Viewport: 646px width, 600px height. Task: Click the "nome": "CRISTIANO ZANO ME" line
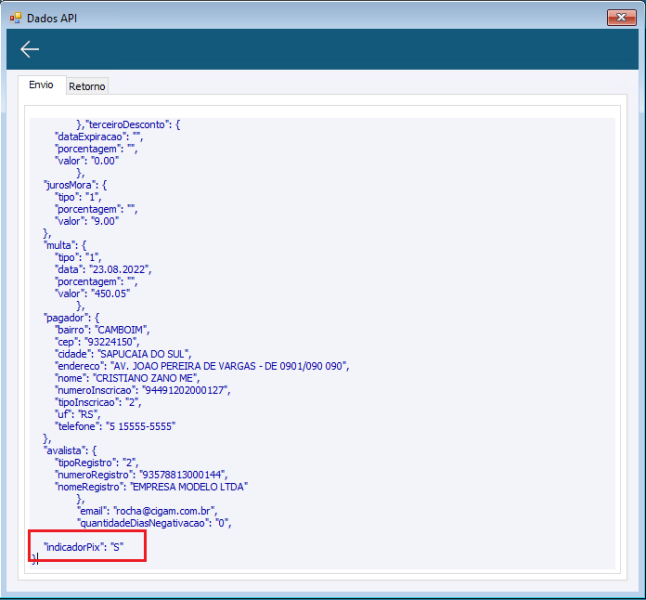pyautogui.click(x=127, y=378)
